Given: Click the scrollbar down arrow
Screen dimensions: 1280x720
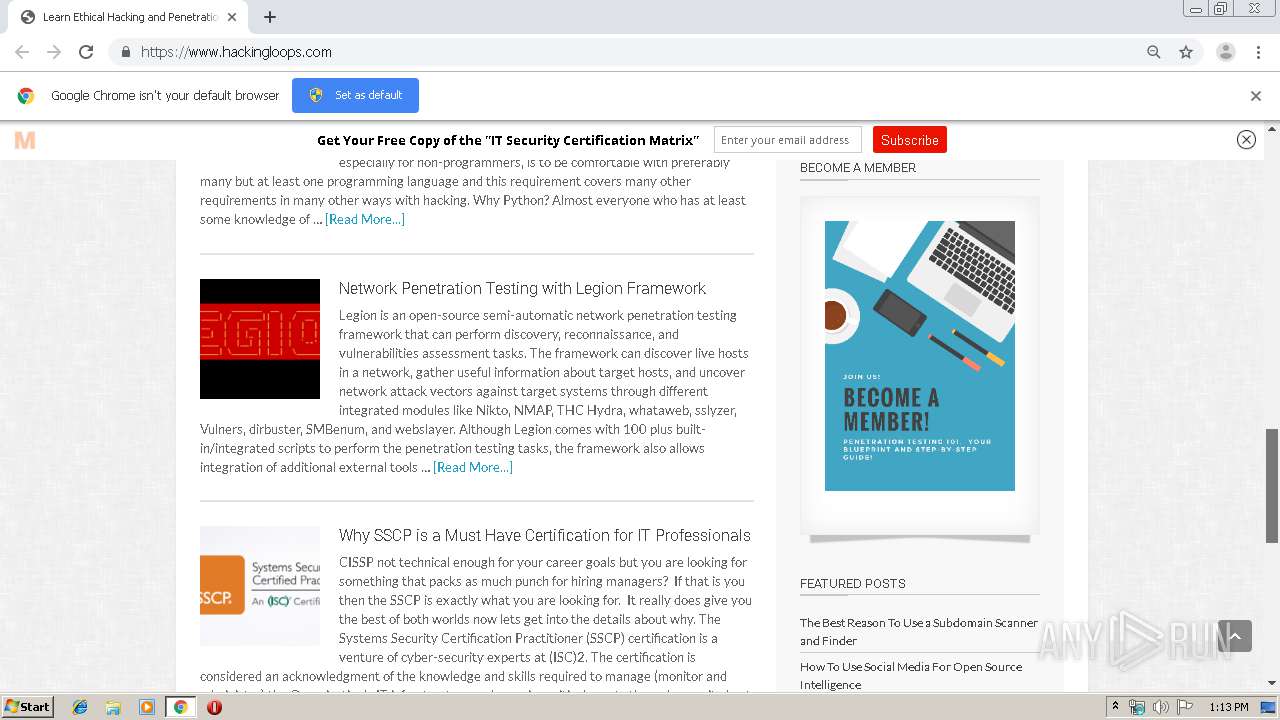Looking at the screenshot, I should [x=1272, y=684].
